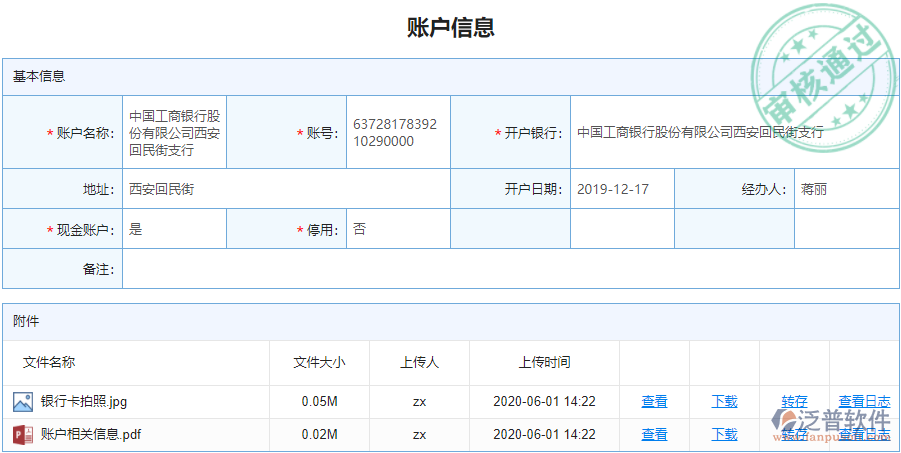Image resolution: width=901 pixels, height=453 pixels.
Task: Click the 停用 value 否
Action: tap(359, 230)
